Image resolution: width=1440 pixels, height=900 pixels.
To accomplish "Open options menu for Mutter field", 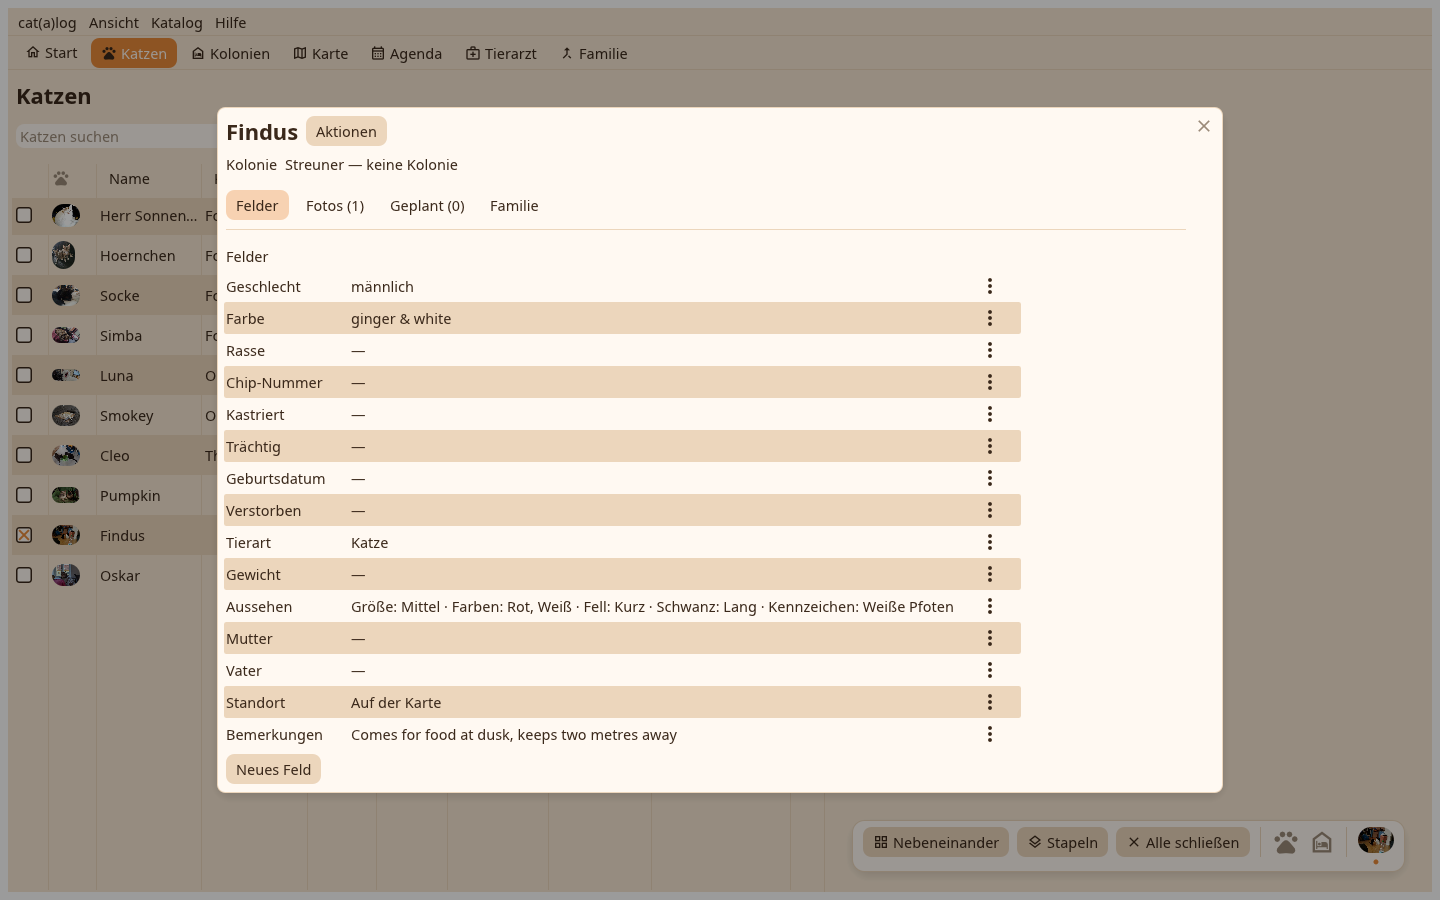I will click(990, 638).
